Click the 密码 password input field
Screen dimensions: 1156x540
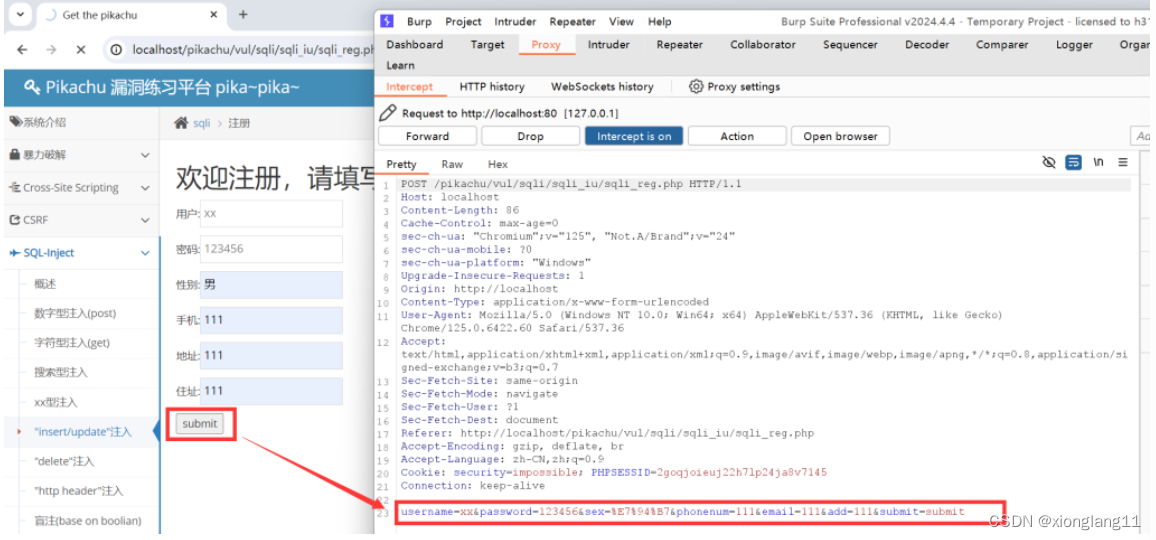(271, 249)
